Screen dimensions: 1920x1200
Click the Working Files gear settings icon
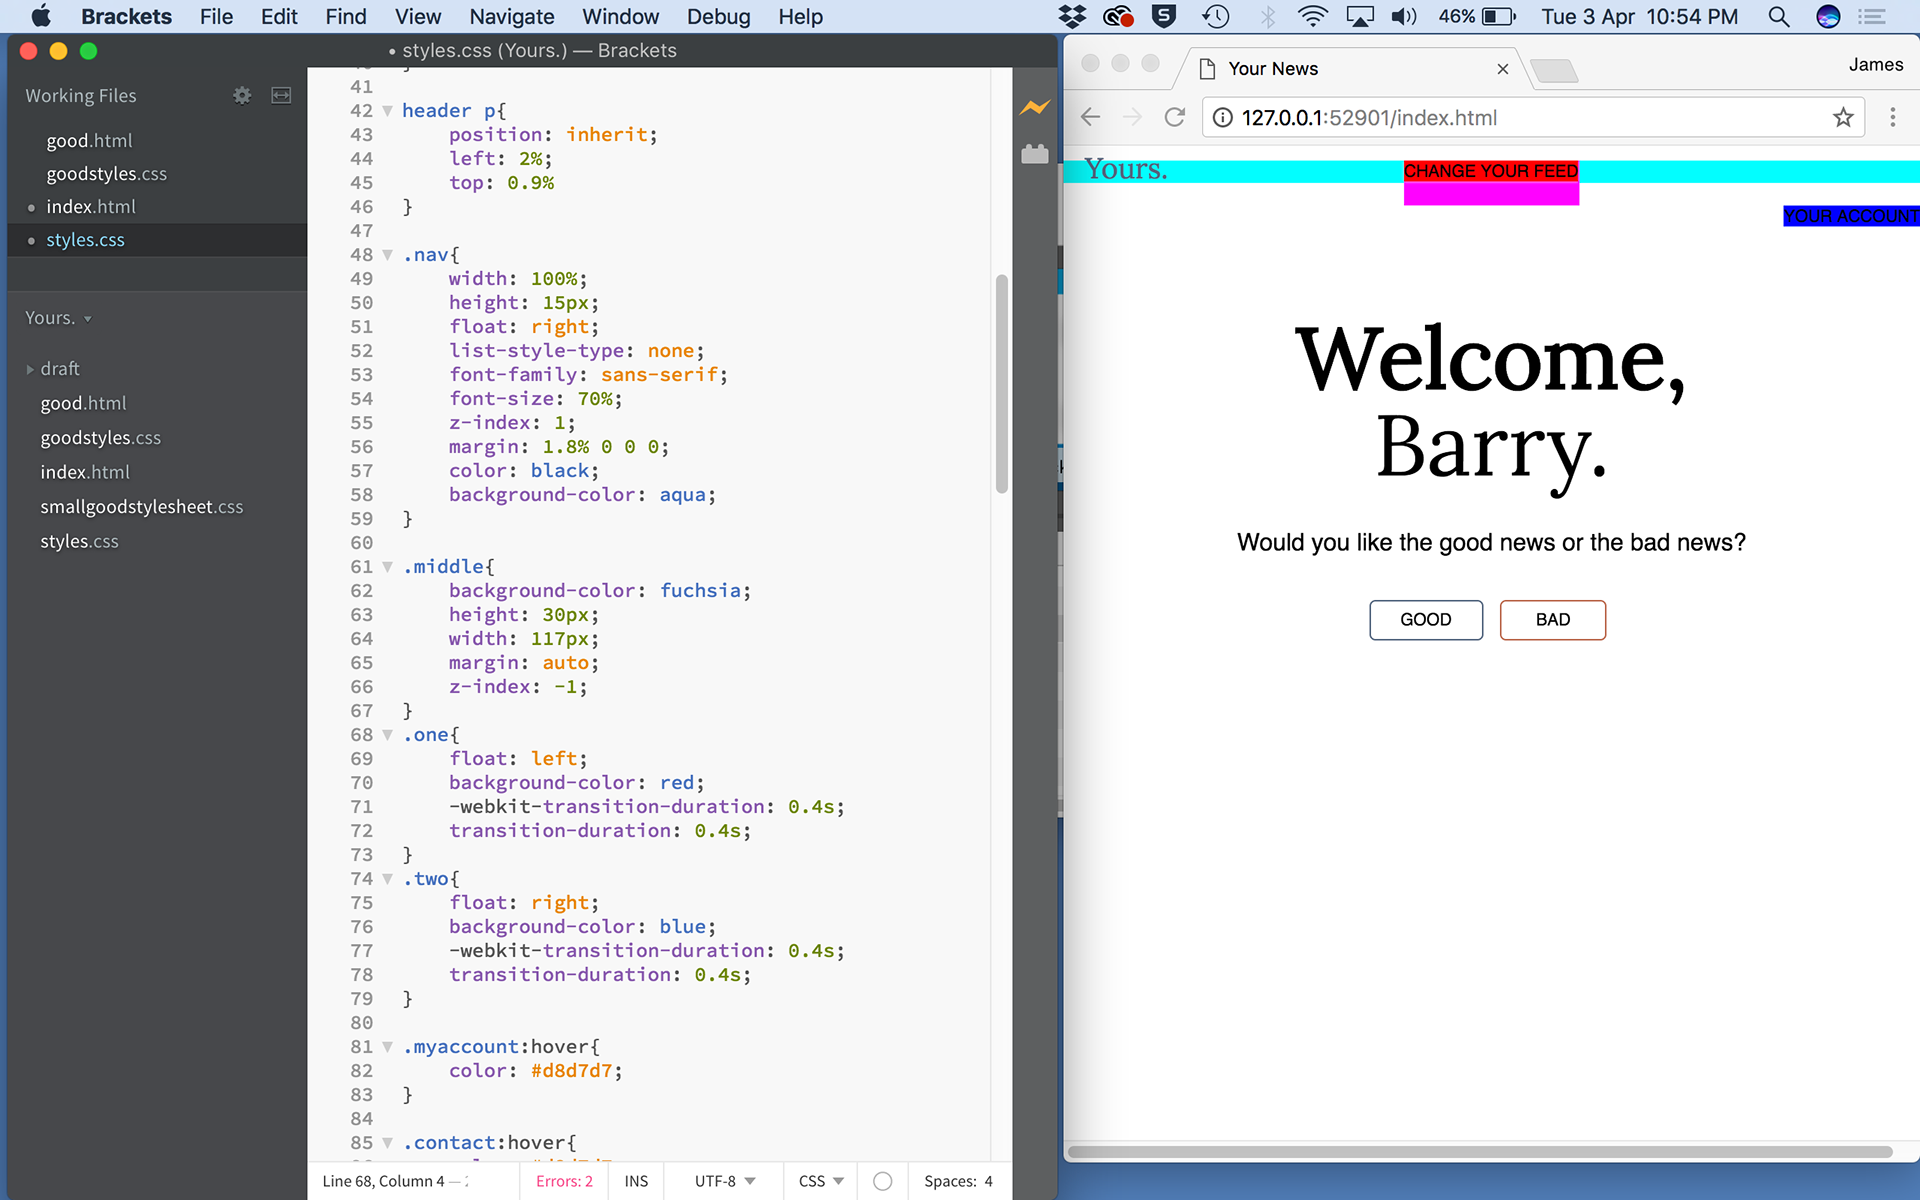pos(242,95)
